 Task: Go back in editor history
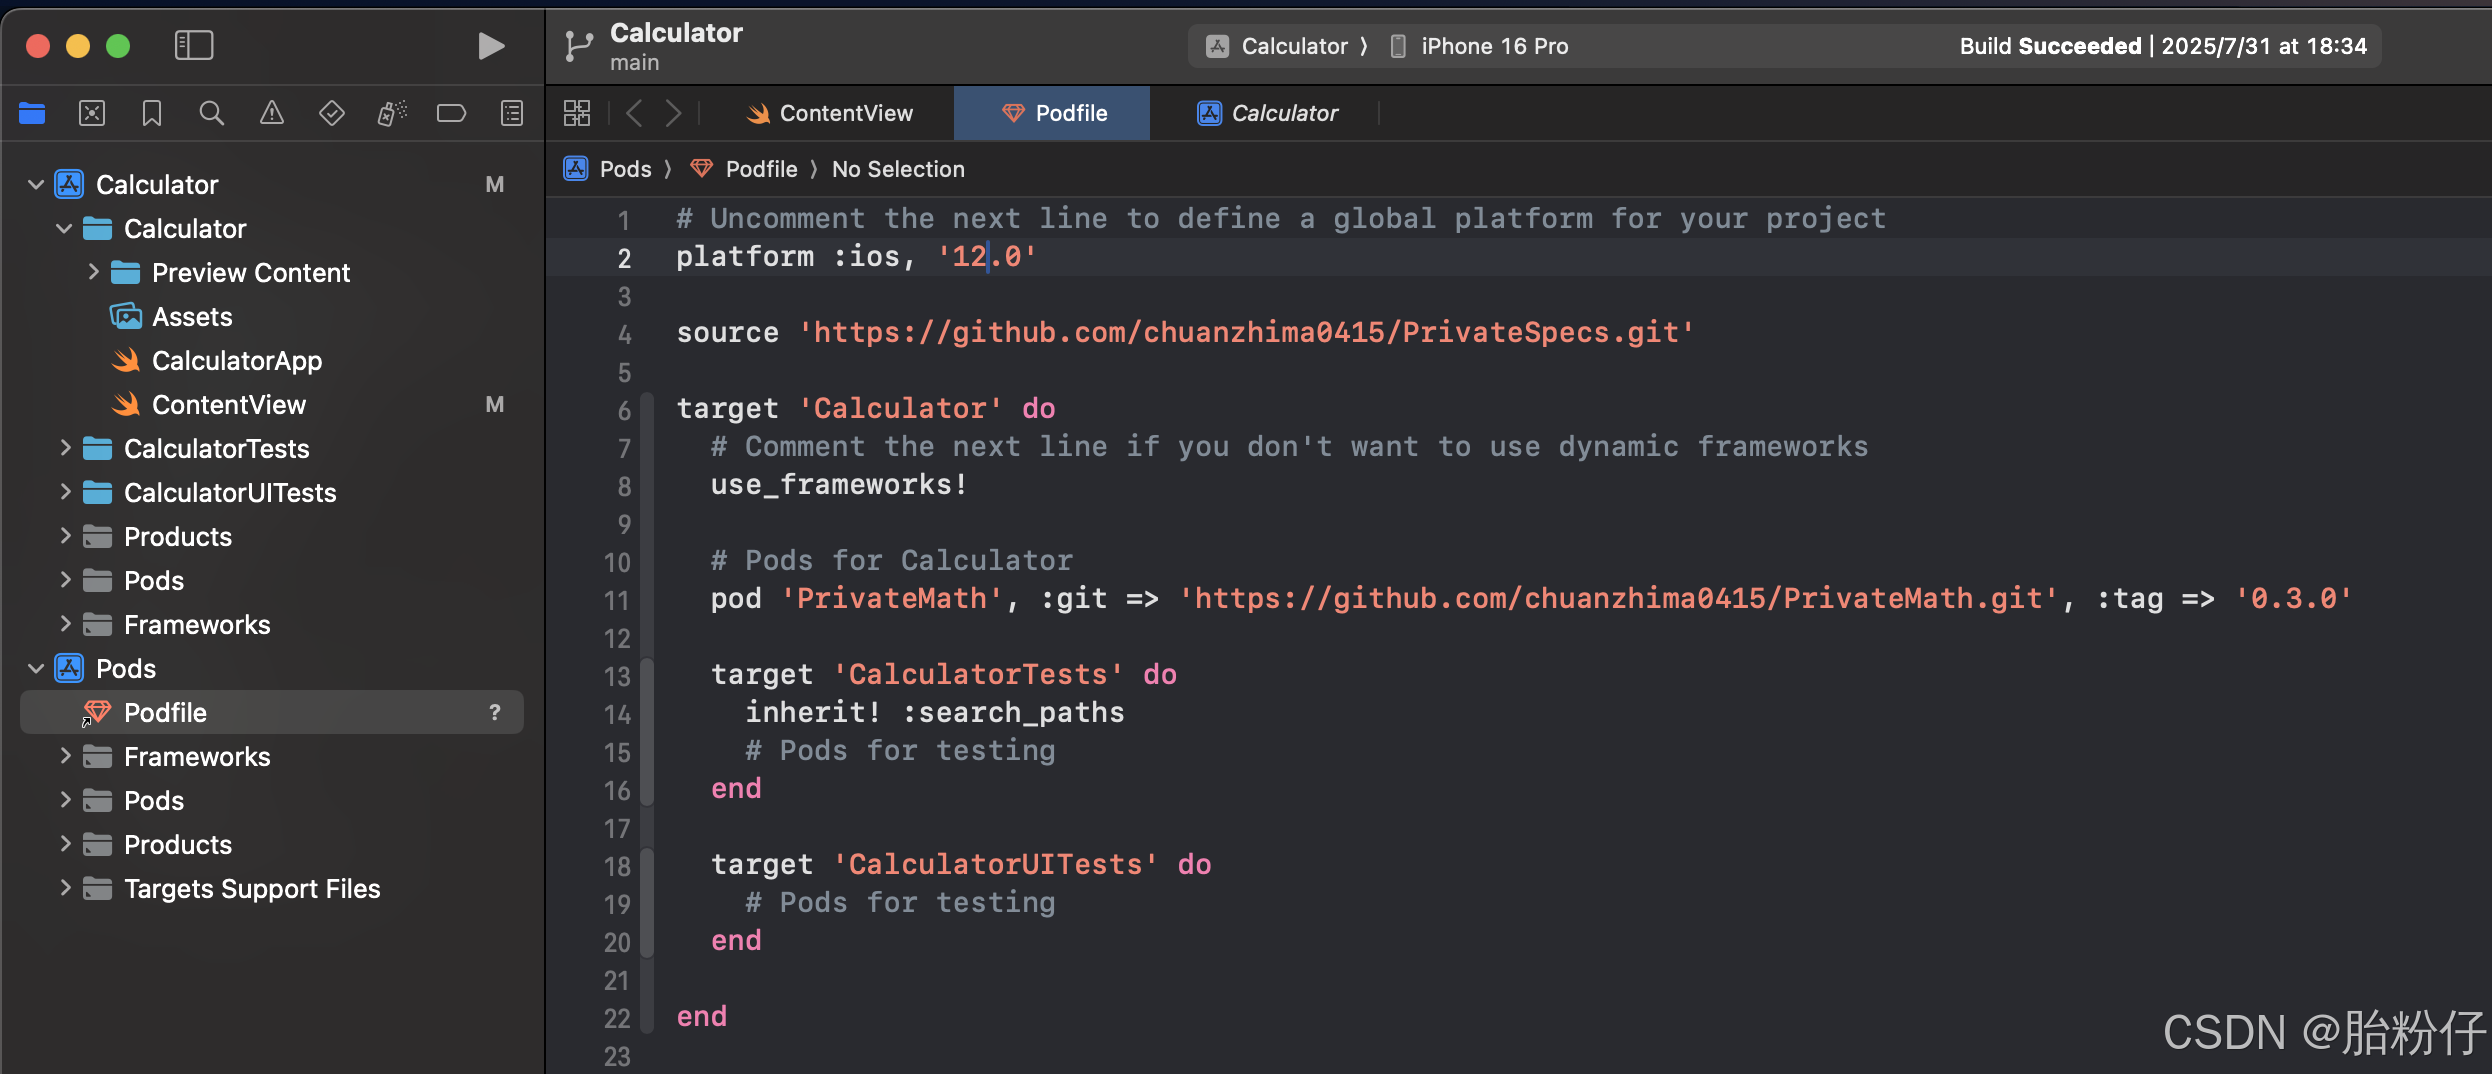[633, 113]
